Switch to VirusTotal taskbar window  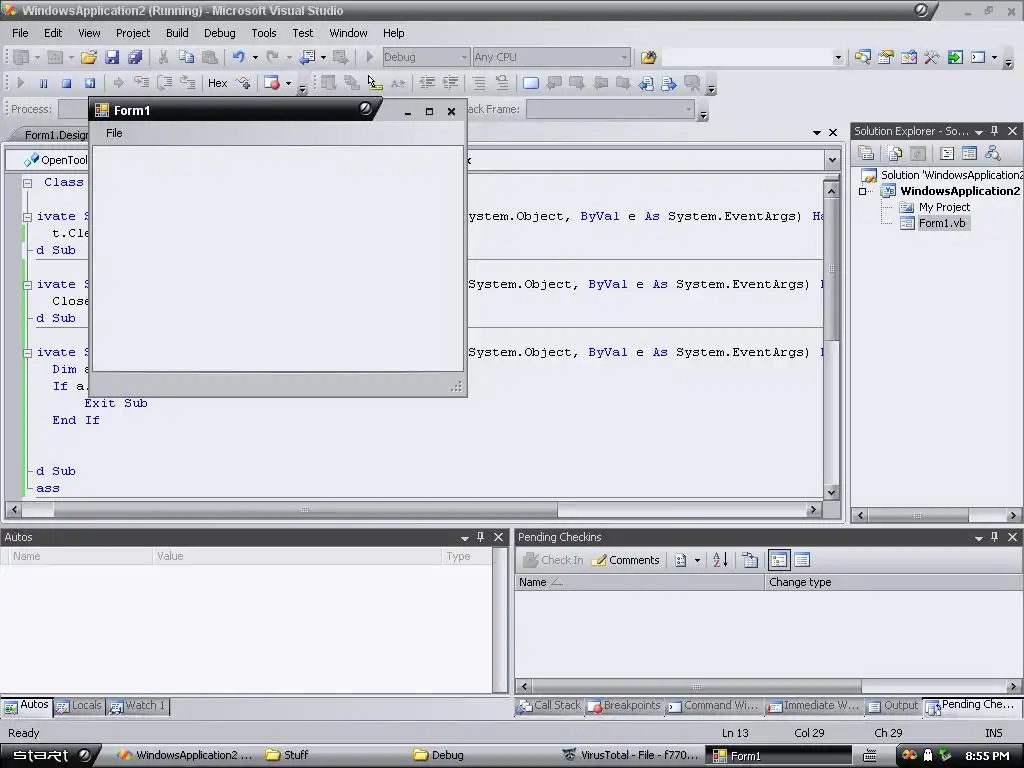[631, 756]
